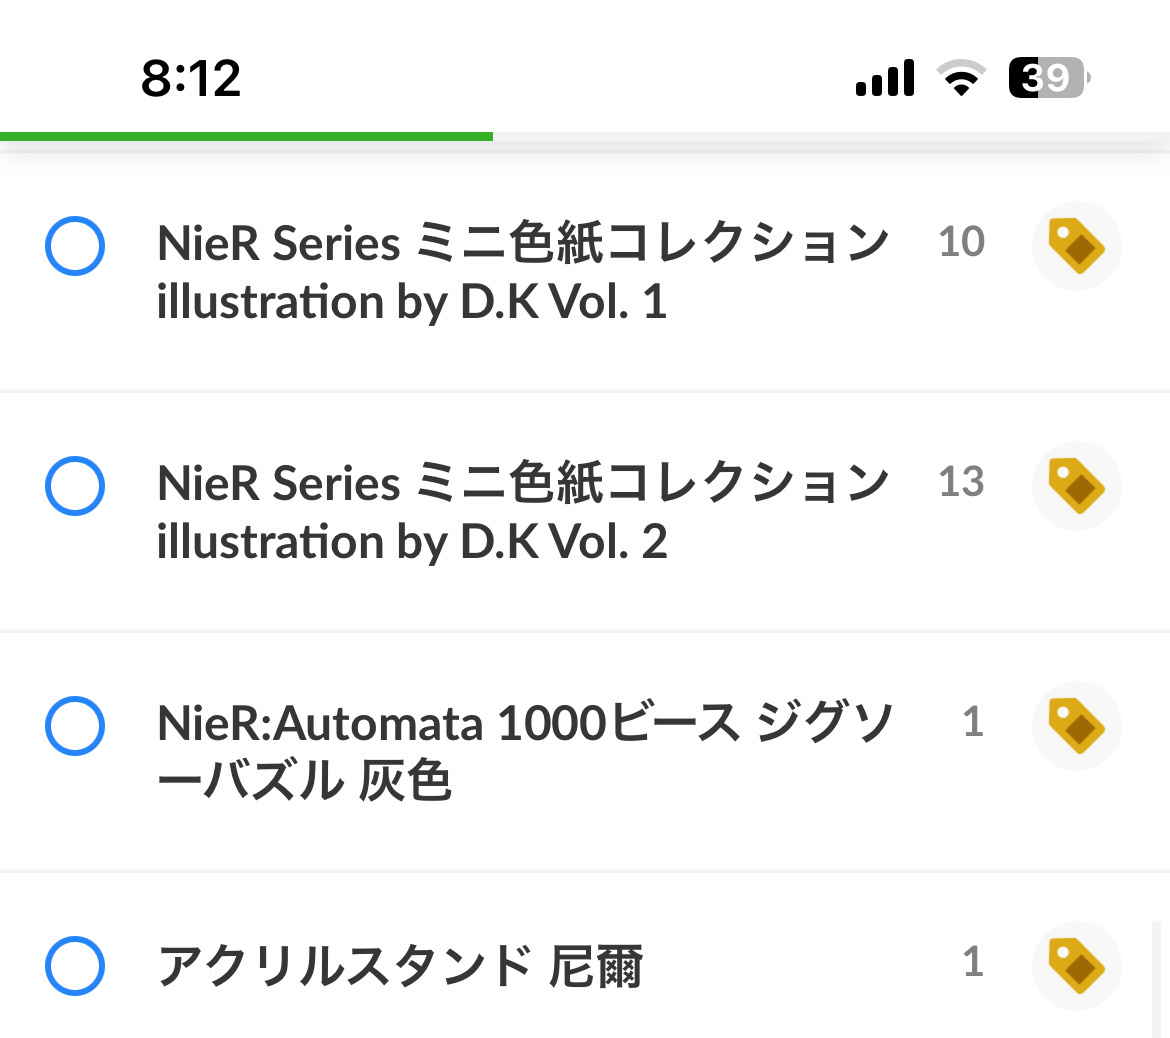Tap the cellular signal bars icon
Viewport: 1170px width, 1038px height.
tap(885, 78)
